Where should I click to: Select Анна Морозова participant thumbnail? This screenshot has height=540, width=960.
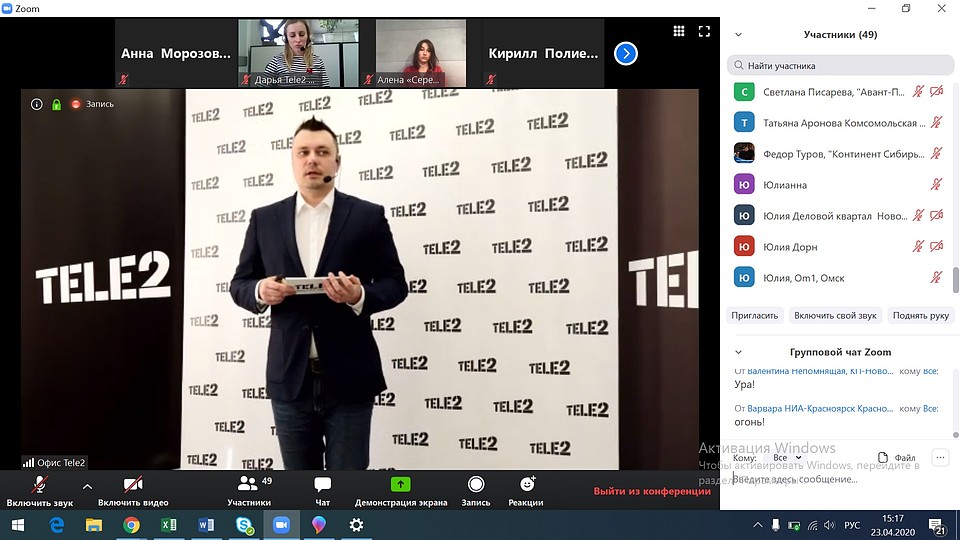176,53
